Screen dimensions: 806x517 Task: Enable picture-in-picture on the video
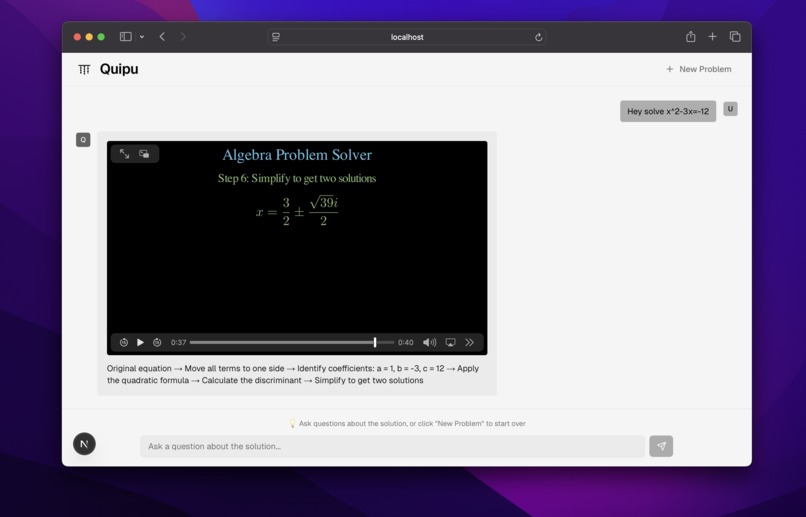click(144, 154)
